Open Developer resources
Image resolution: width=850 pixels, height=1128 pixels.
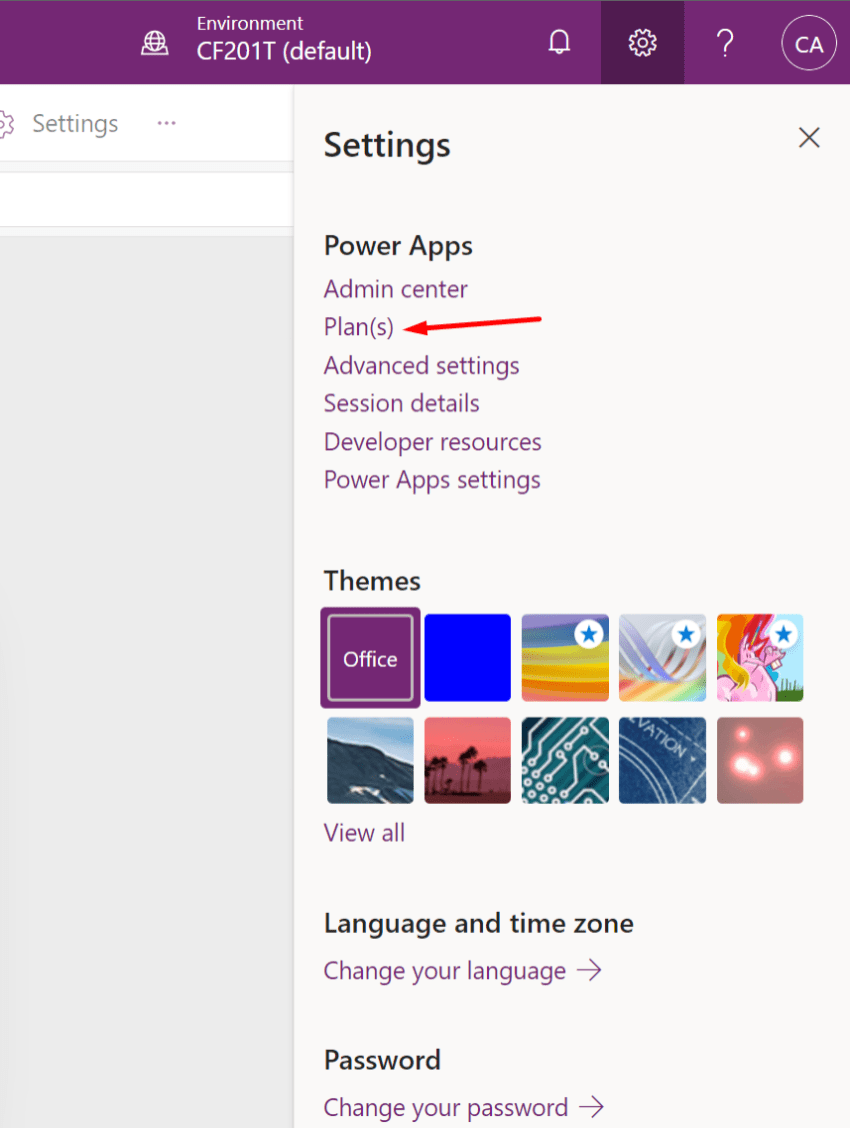pos(432,441)
